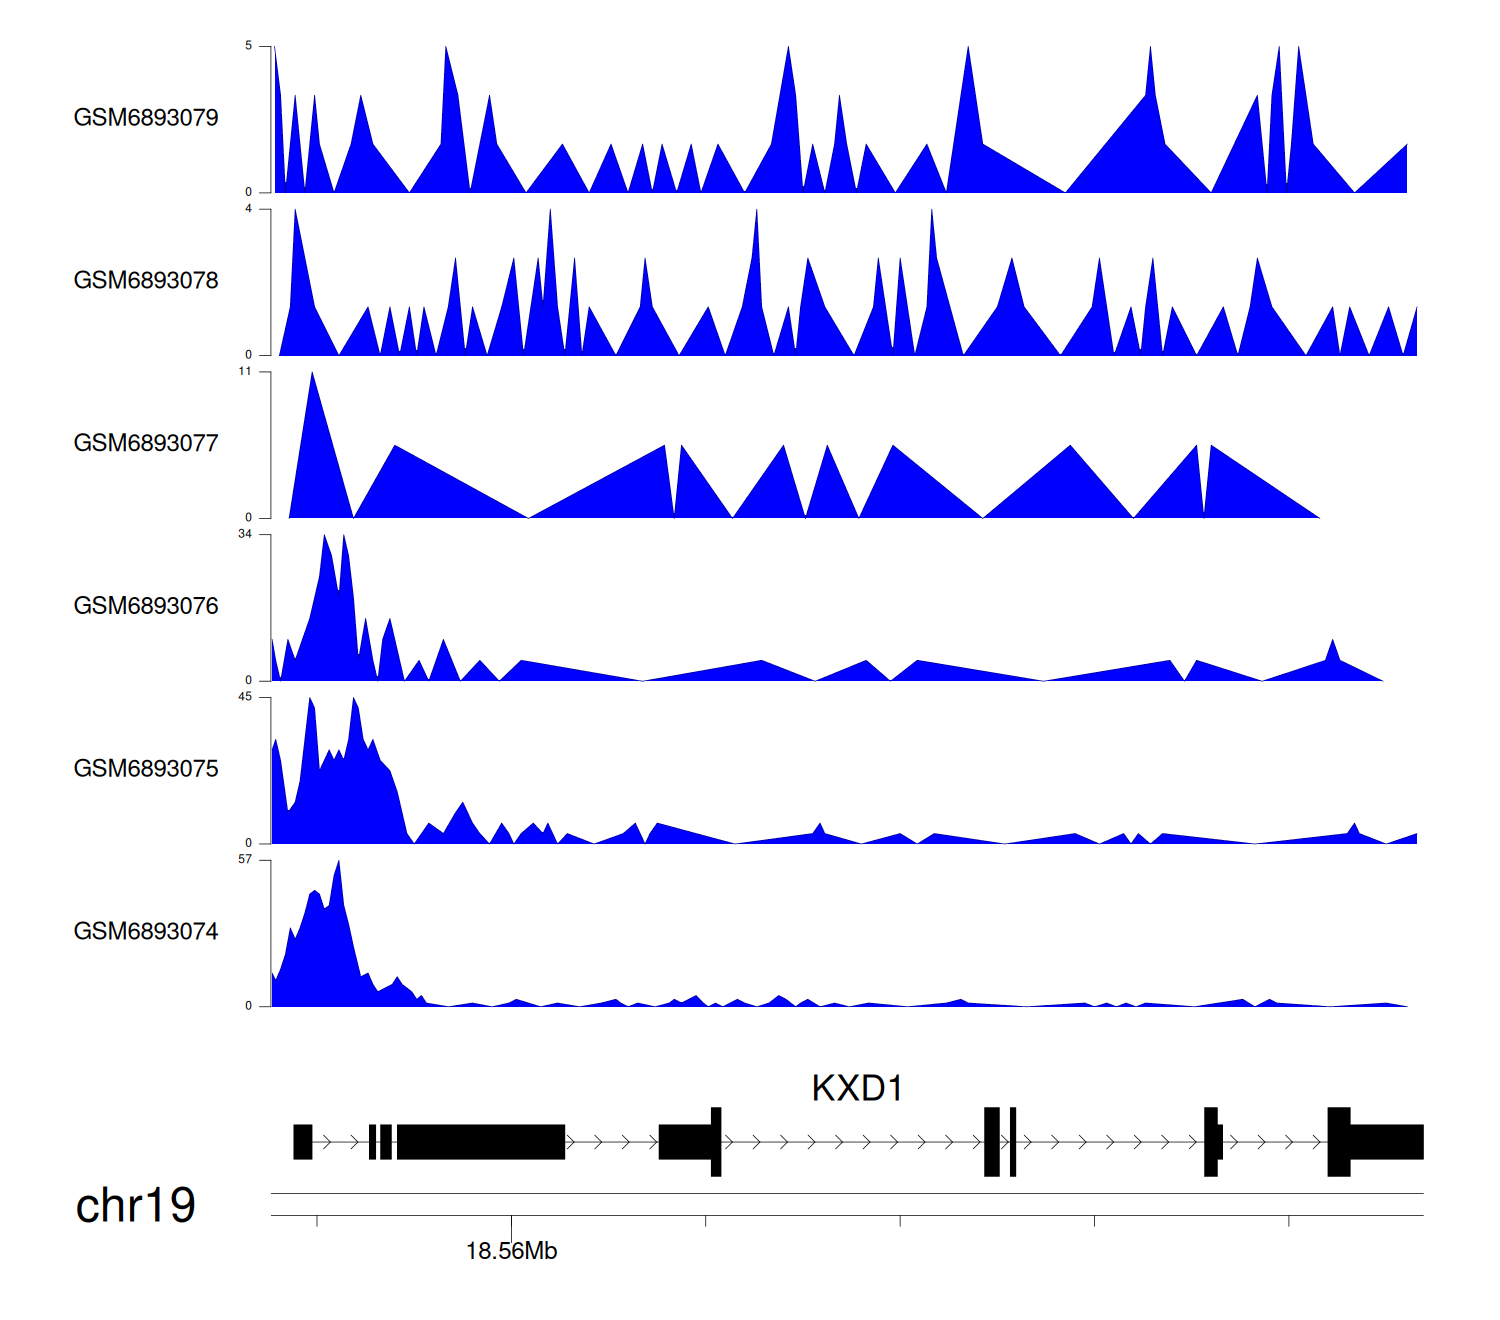Click the GSM6893079 track label

click(x=146, y=118)
